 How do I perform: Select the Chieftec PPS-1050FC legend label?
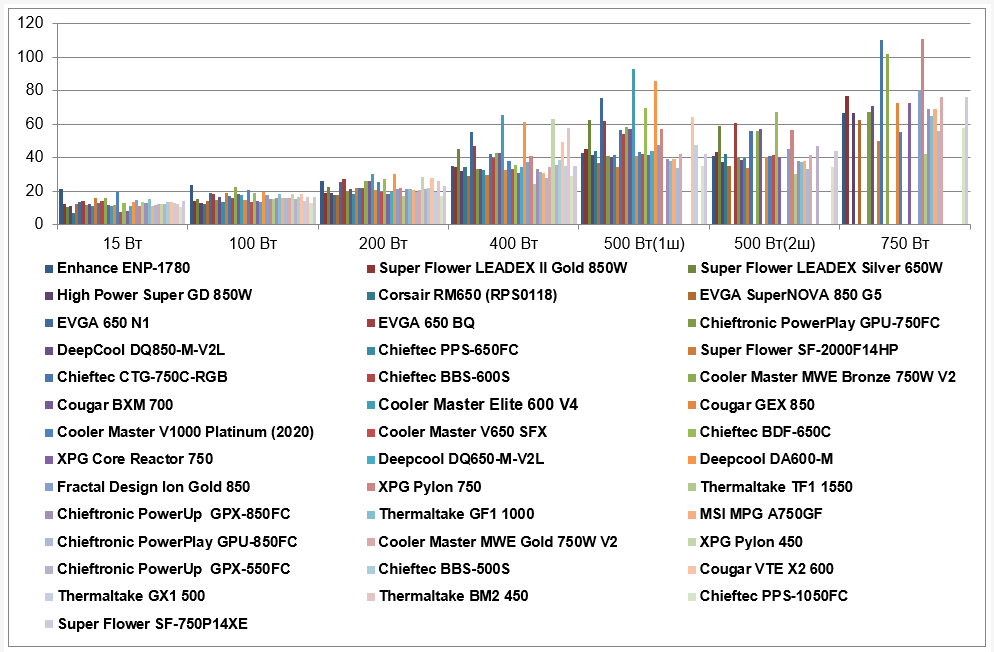coord(773,596)
